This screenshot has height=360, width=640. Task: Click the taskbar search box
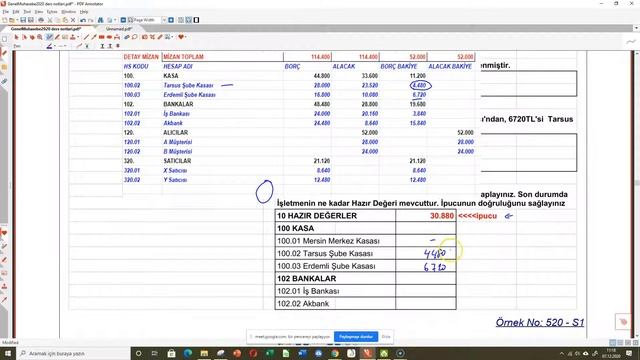[73, 353]
